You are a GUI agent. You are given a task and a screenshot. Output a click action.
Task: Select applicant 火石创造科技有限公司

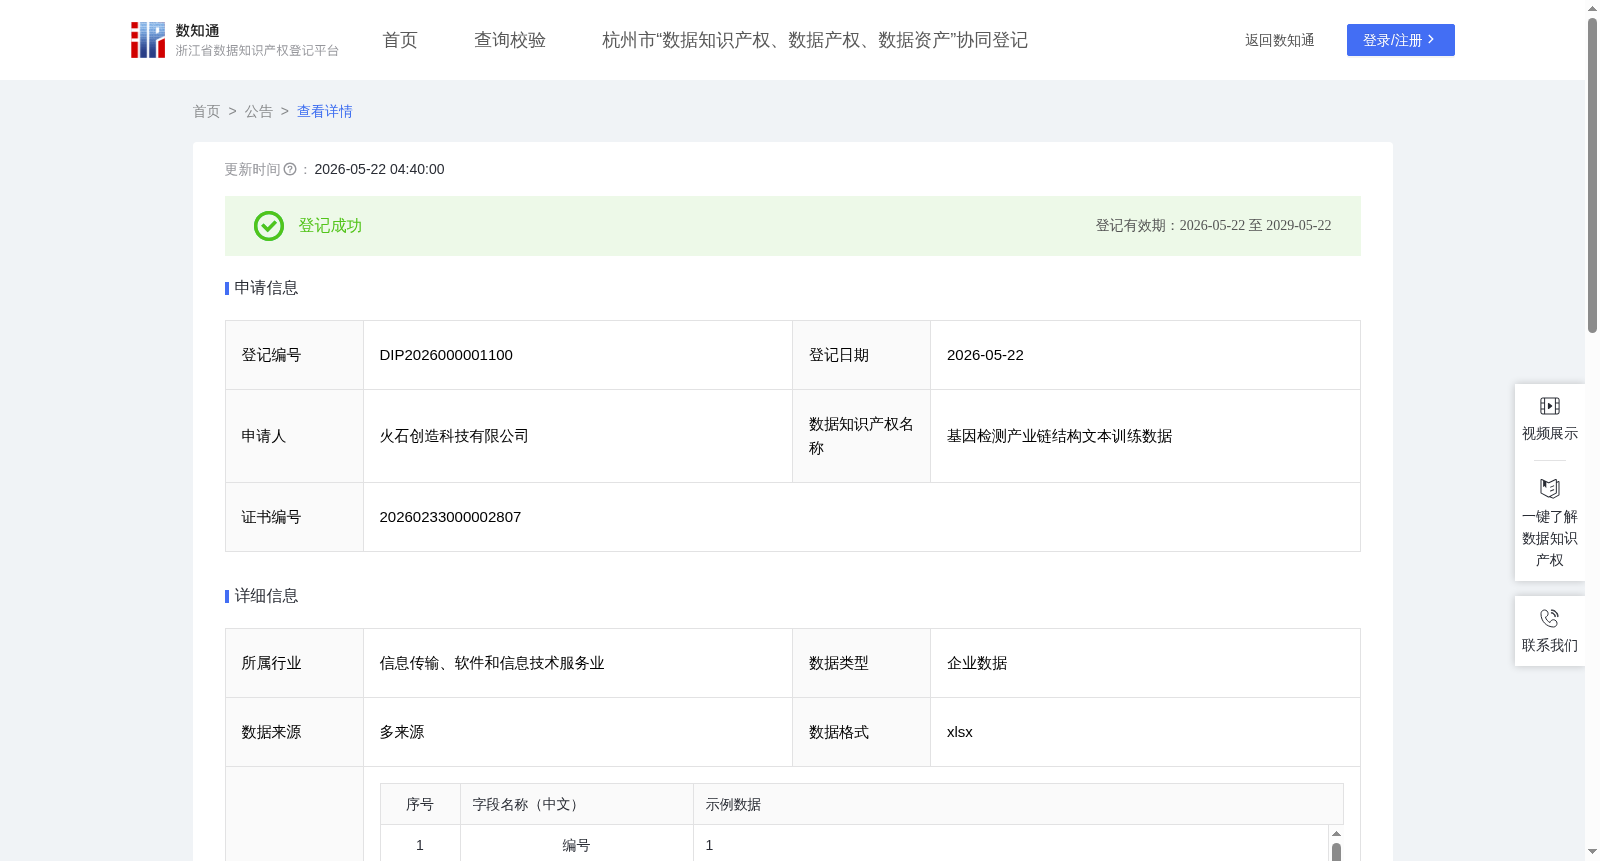454,436
